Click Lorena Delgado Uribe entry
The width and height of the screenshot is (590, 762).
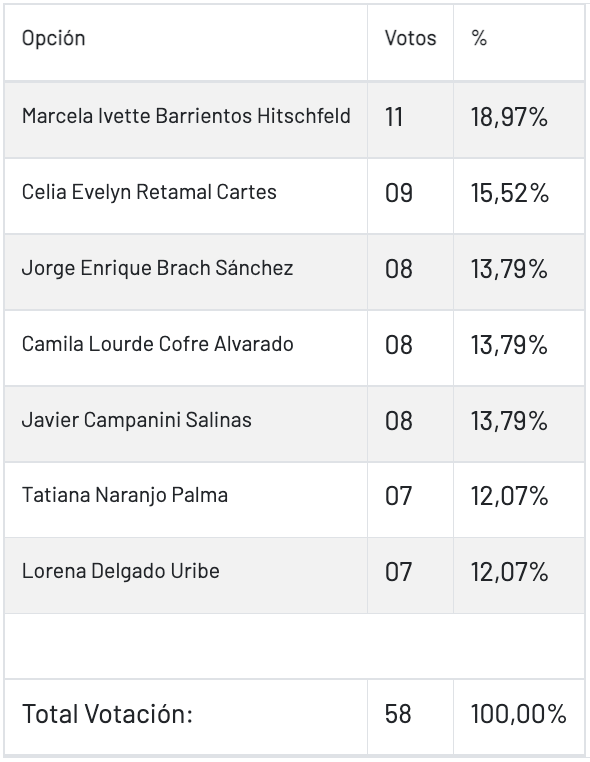click(121, 572)
